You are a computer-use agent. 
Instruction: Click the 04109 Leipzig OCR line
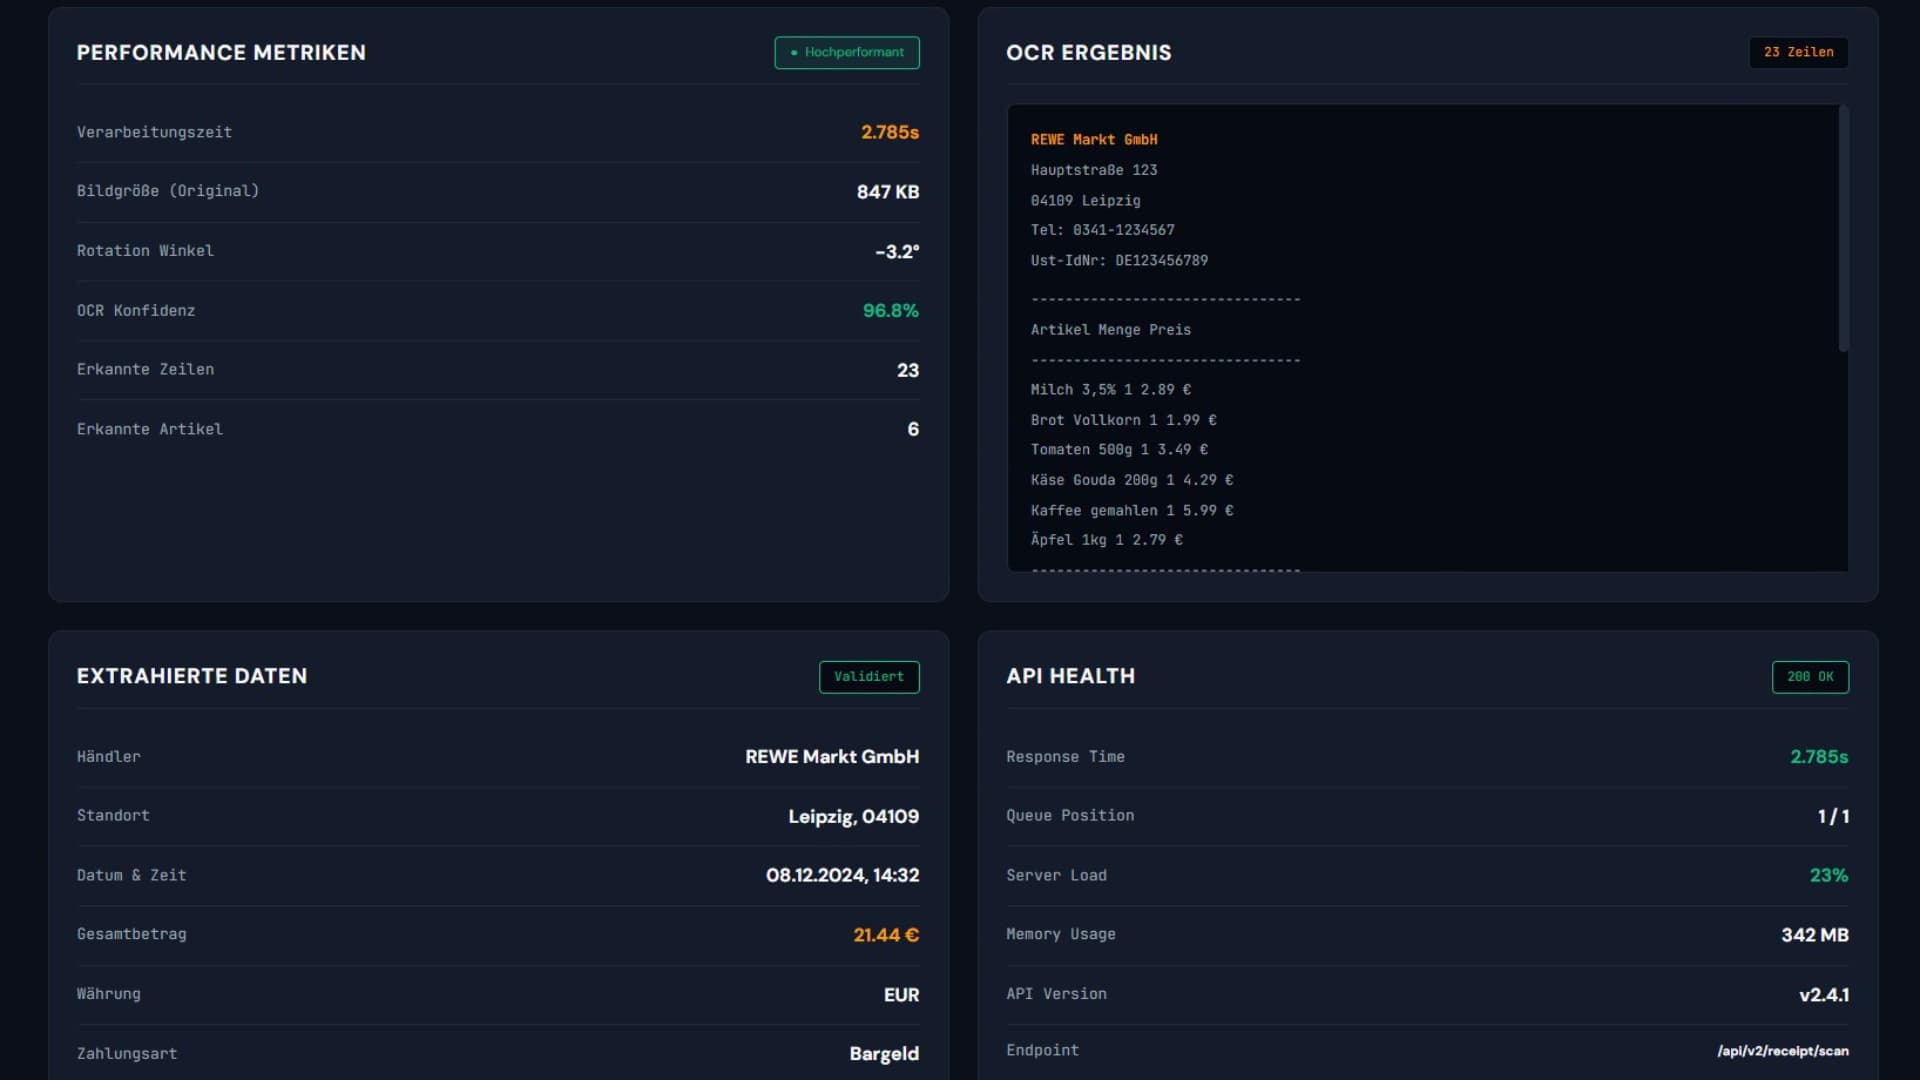(1086, 200)
